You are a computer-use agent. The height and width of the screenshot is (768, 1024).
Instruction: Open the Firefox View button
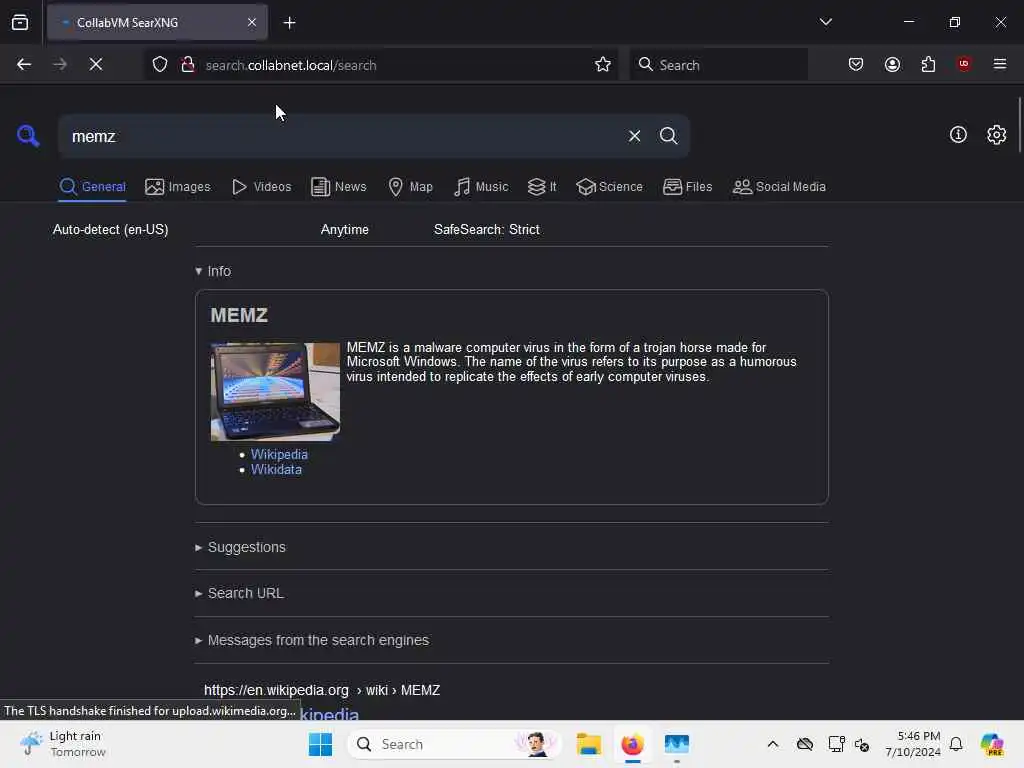click(x=20, y=23)
